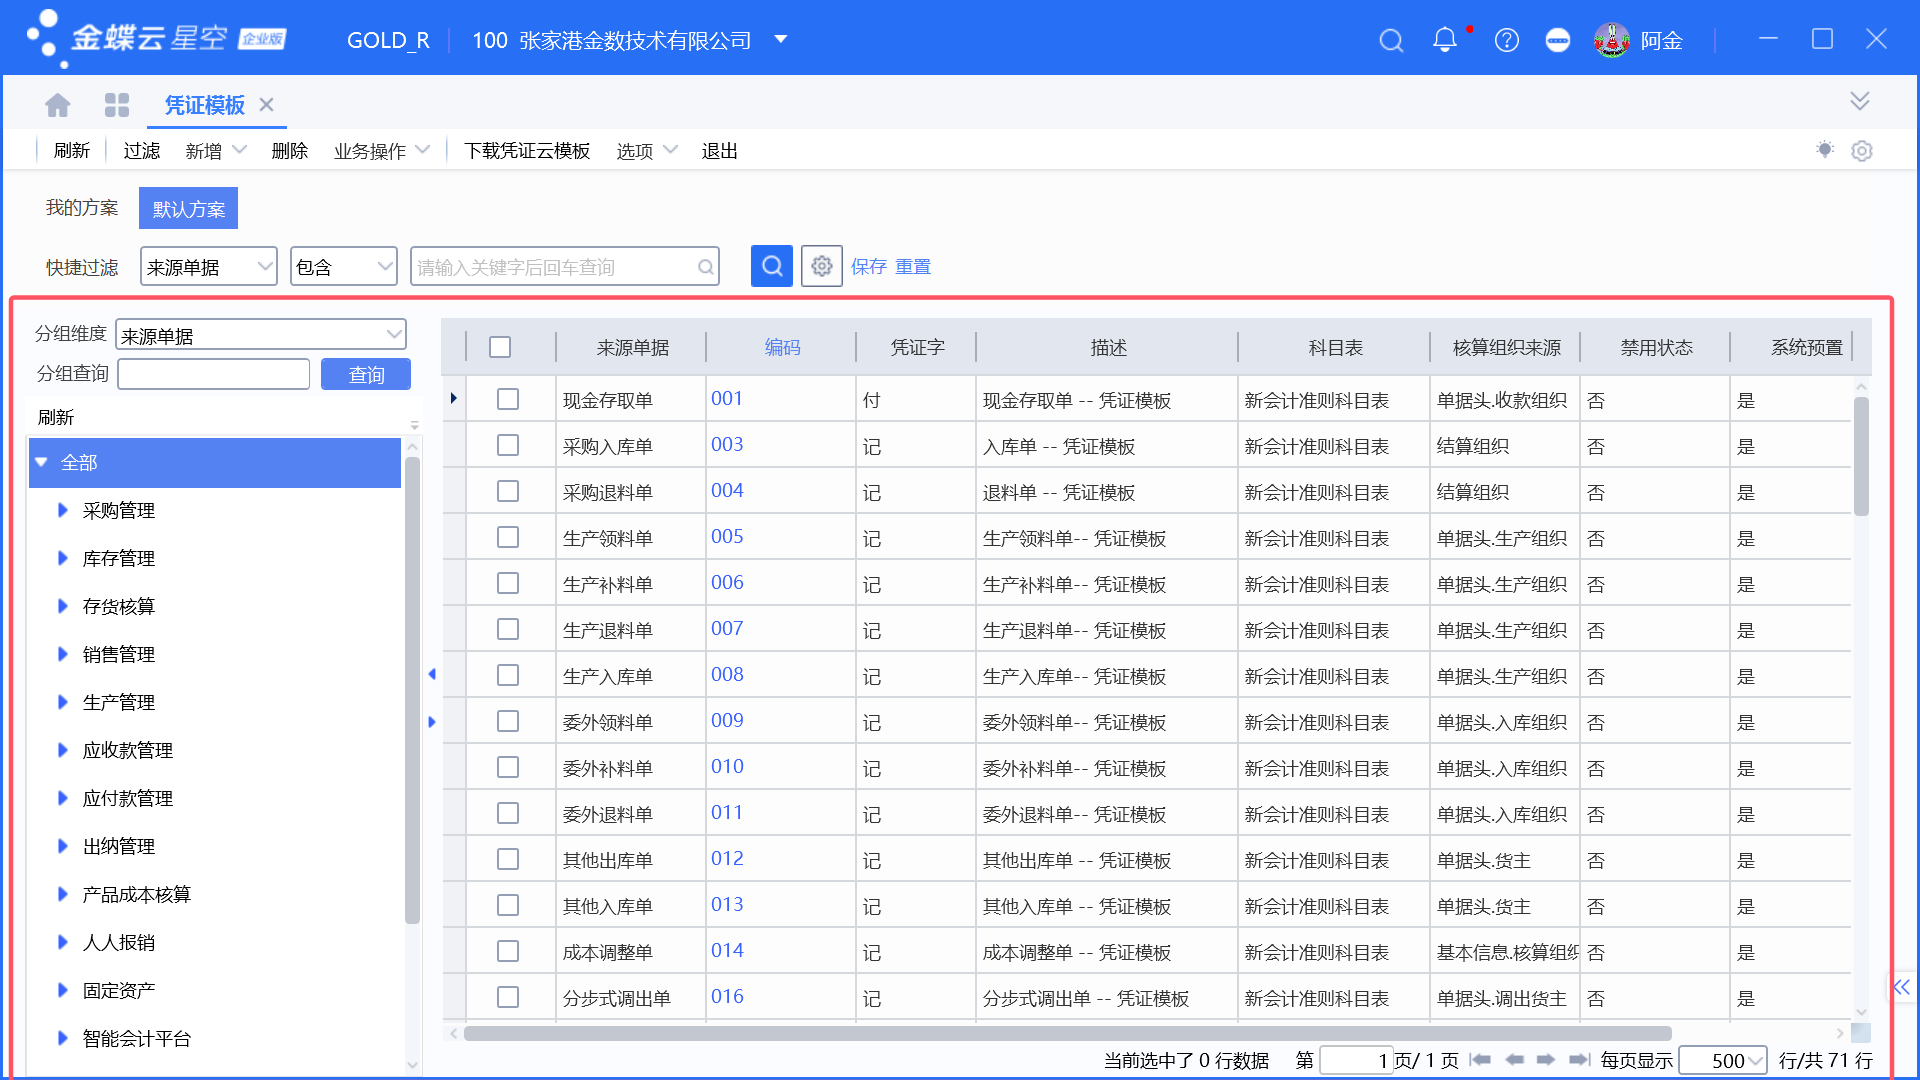
Task: Collapse the 全部 tree node
Action: [42, 462]
